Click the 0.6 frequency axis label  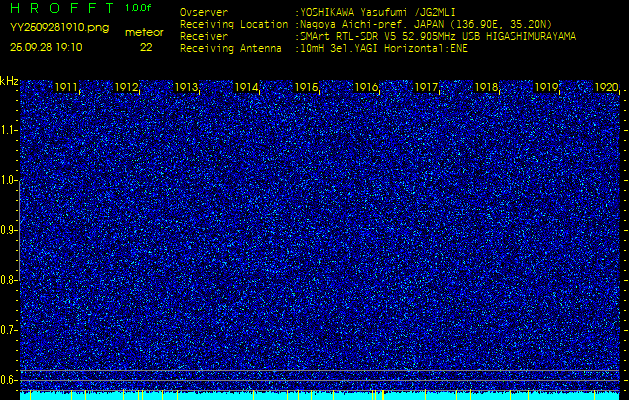click(x=8, y=380)
